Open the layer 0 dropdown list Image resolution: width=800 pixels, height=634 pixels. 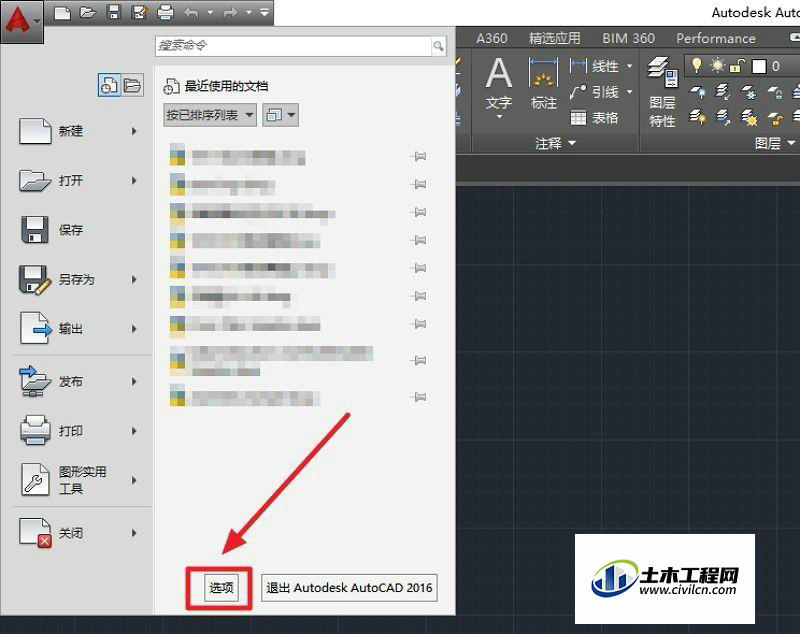click(743, 66)
